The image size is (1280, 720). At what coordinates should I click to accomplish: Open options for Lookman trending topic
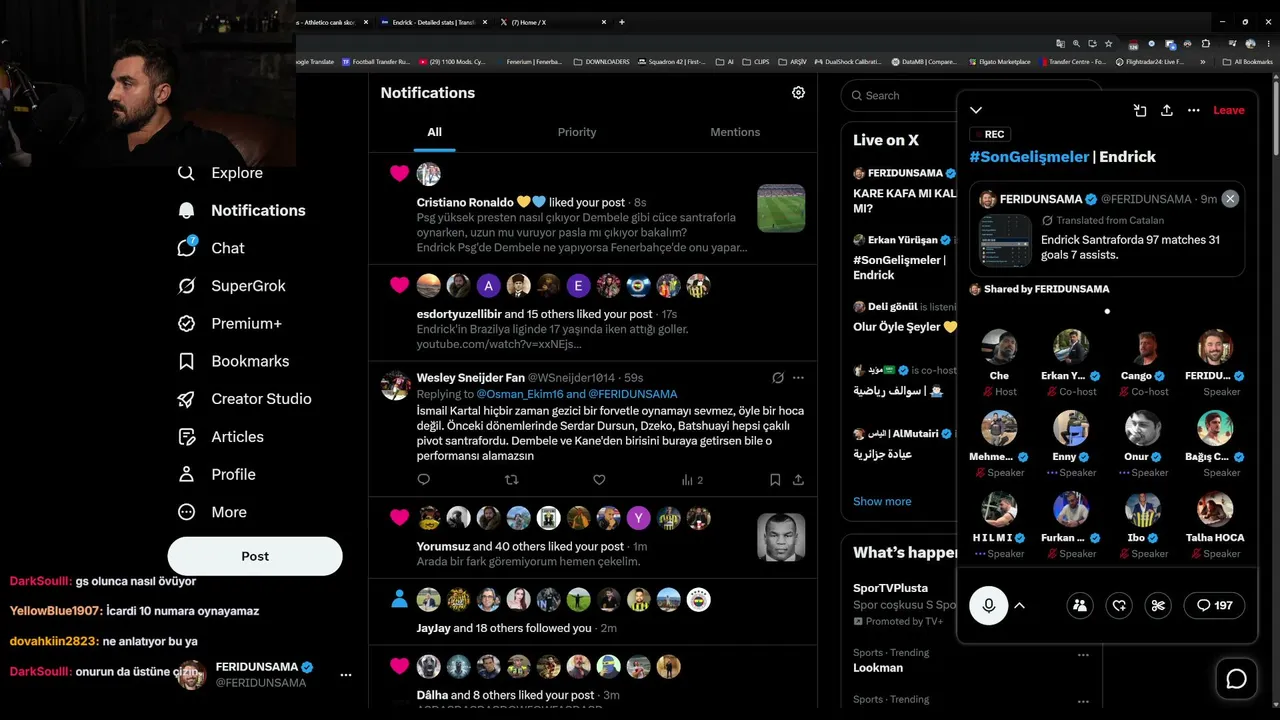pyautogui.click(x=1083, y=655)
